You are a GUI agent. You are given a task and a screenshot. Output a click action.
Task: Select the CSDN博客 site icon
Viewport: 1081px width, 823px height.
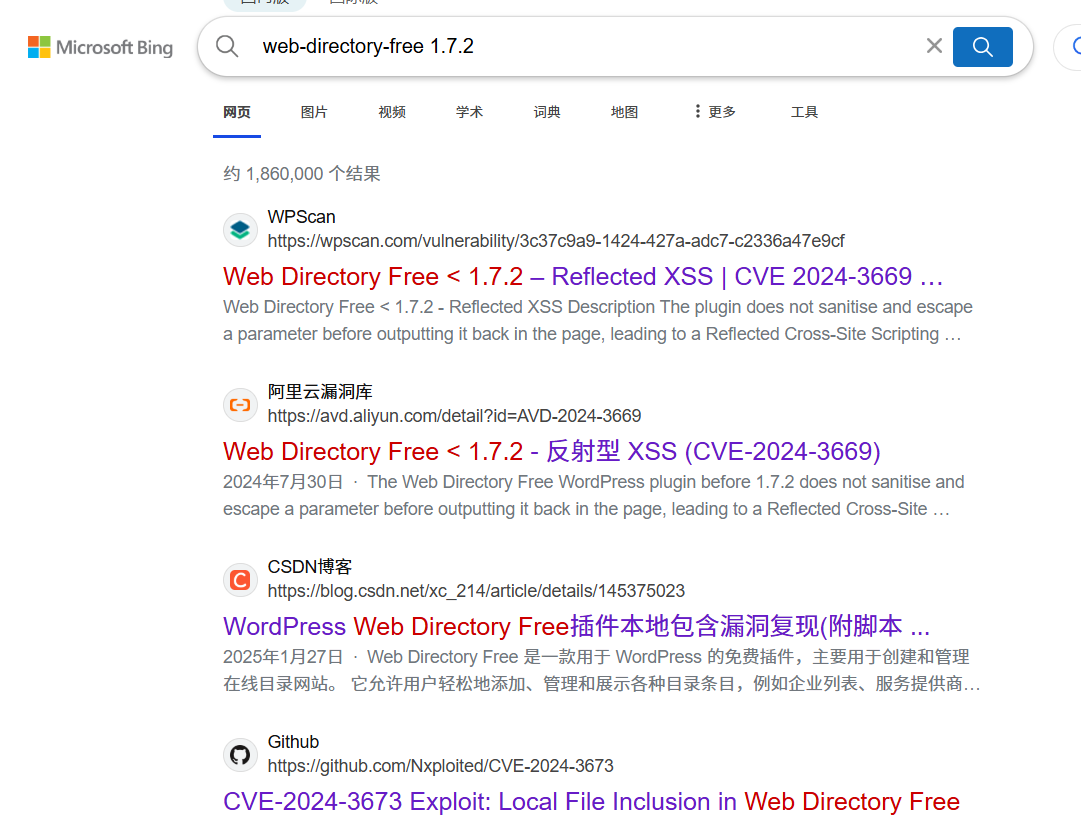[240, 579]
